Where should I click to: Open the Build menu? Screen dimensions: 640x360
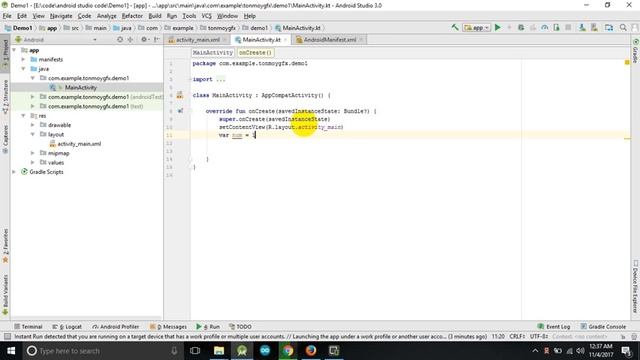click(x=155, y=16)
